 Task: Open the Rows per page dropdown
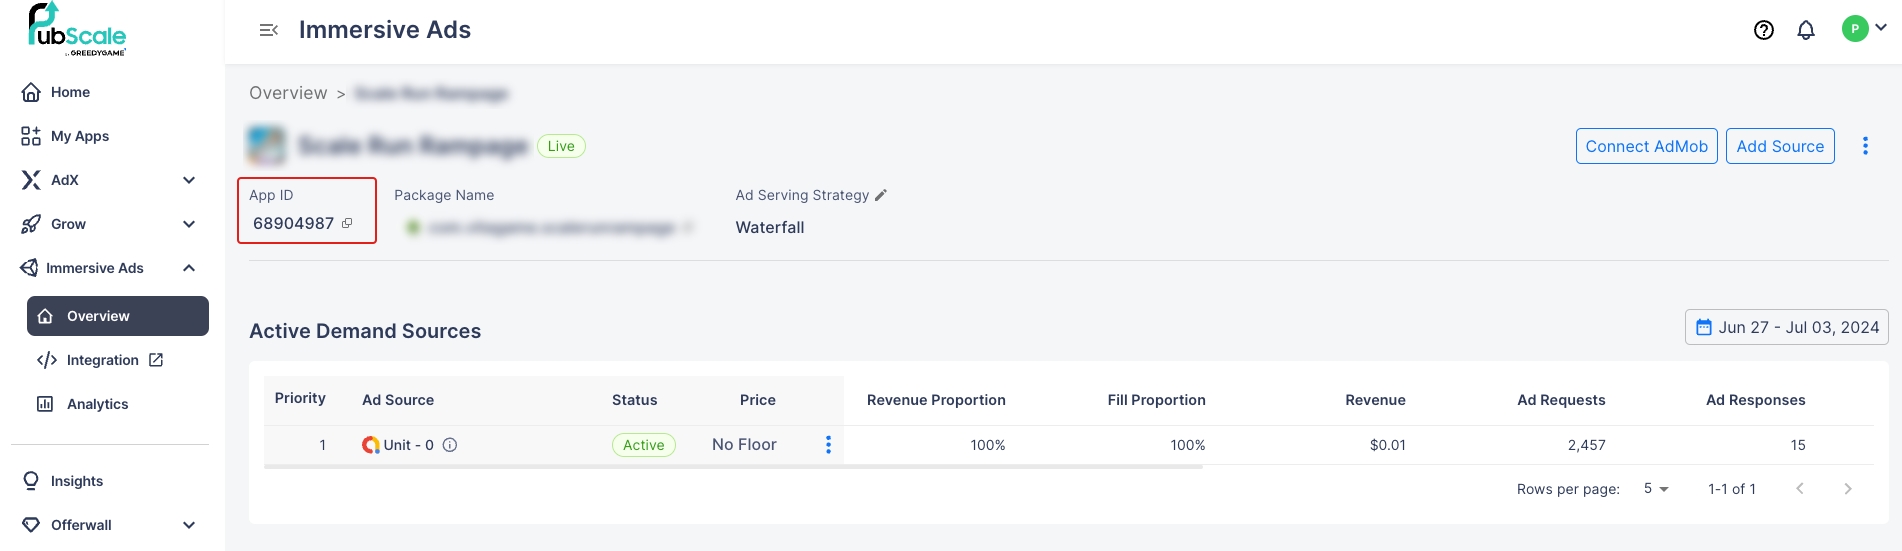tap(1656, 489)
